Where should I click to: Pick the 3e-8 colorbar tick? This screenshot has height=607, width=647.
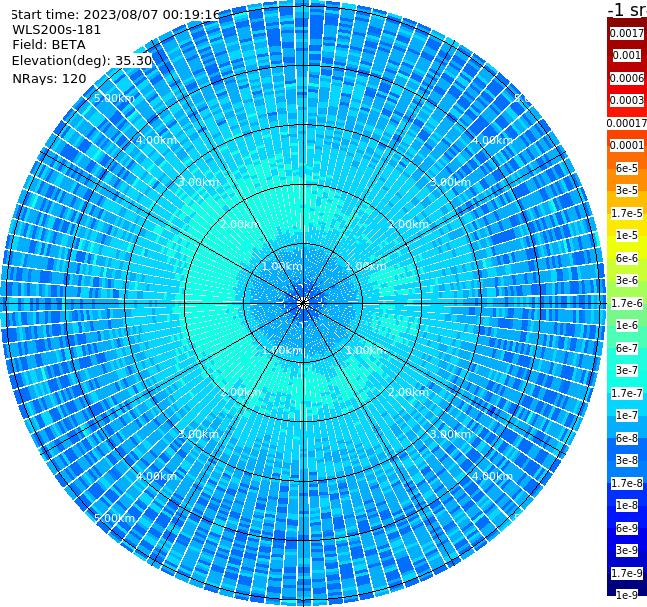pos(627,460)
